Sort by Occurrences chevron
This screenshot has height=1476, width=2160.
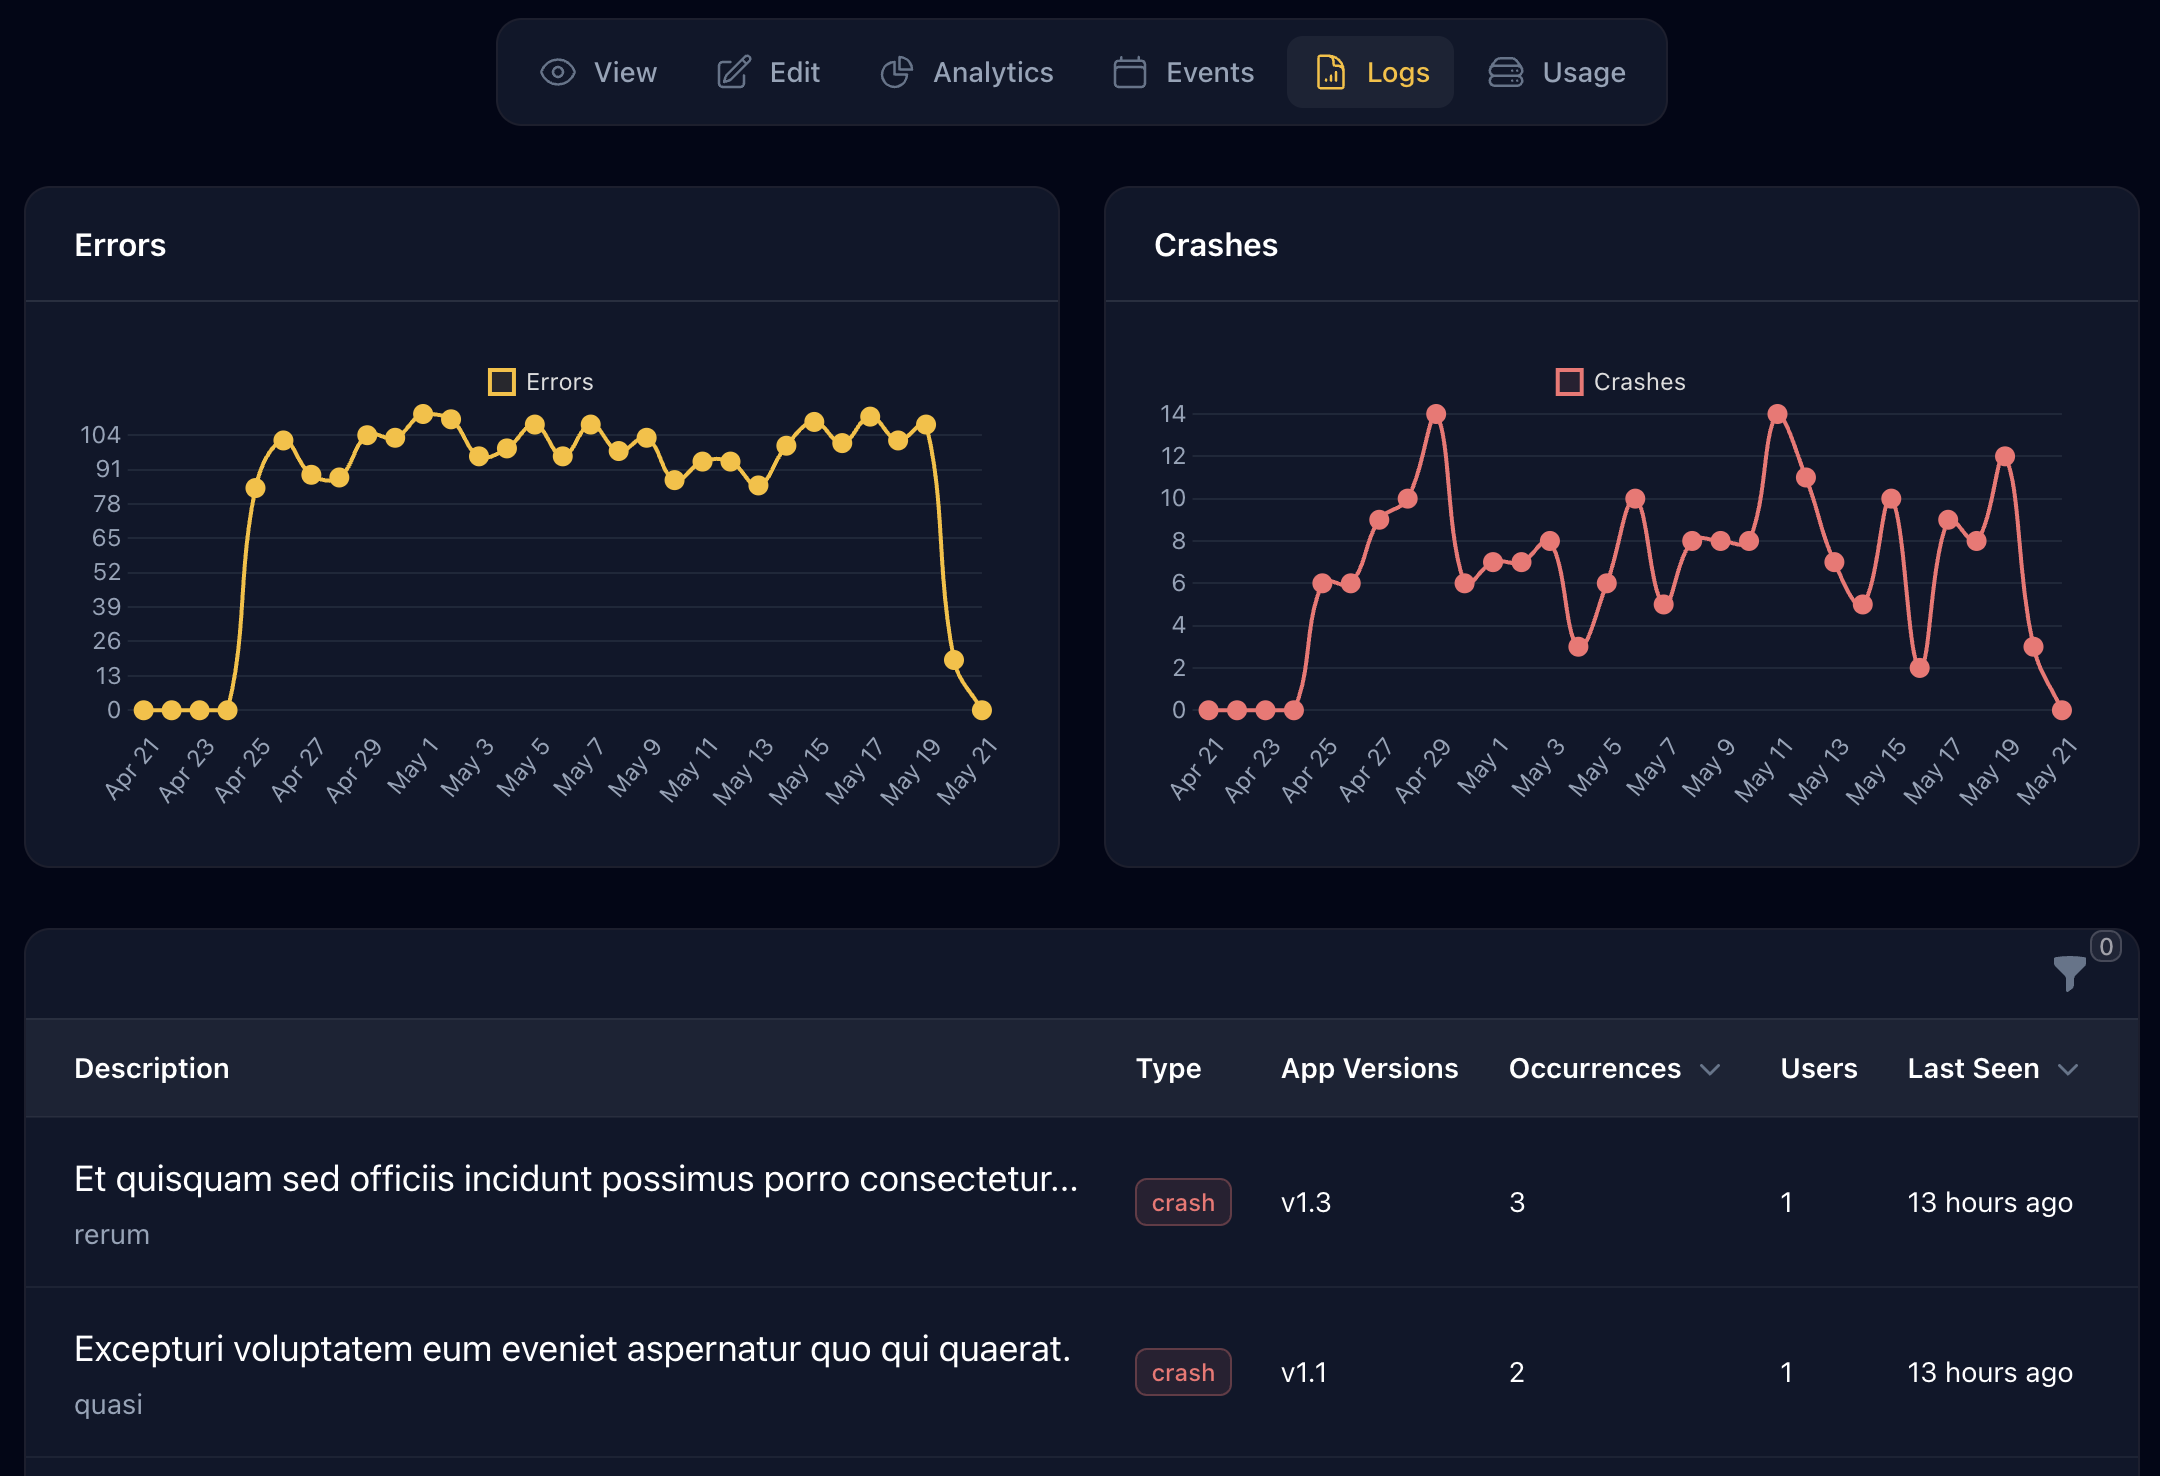1710,1069
